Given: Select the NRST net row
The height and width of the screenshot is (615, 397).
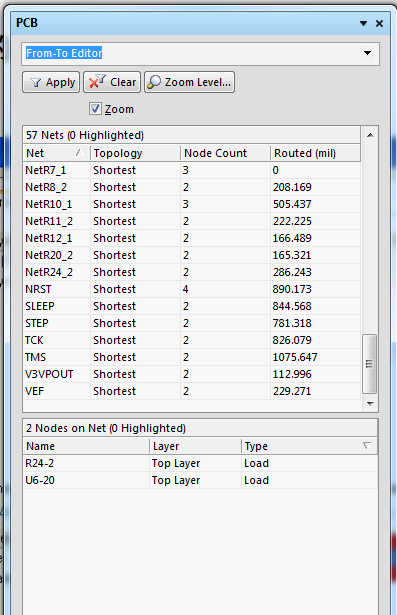Looking at the screenshot, I should pos(191,289).
